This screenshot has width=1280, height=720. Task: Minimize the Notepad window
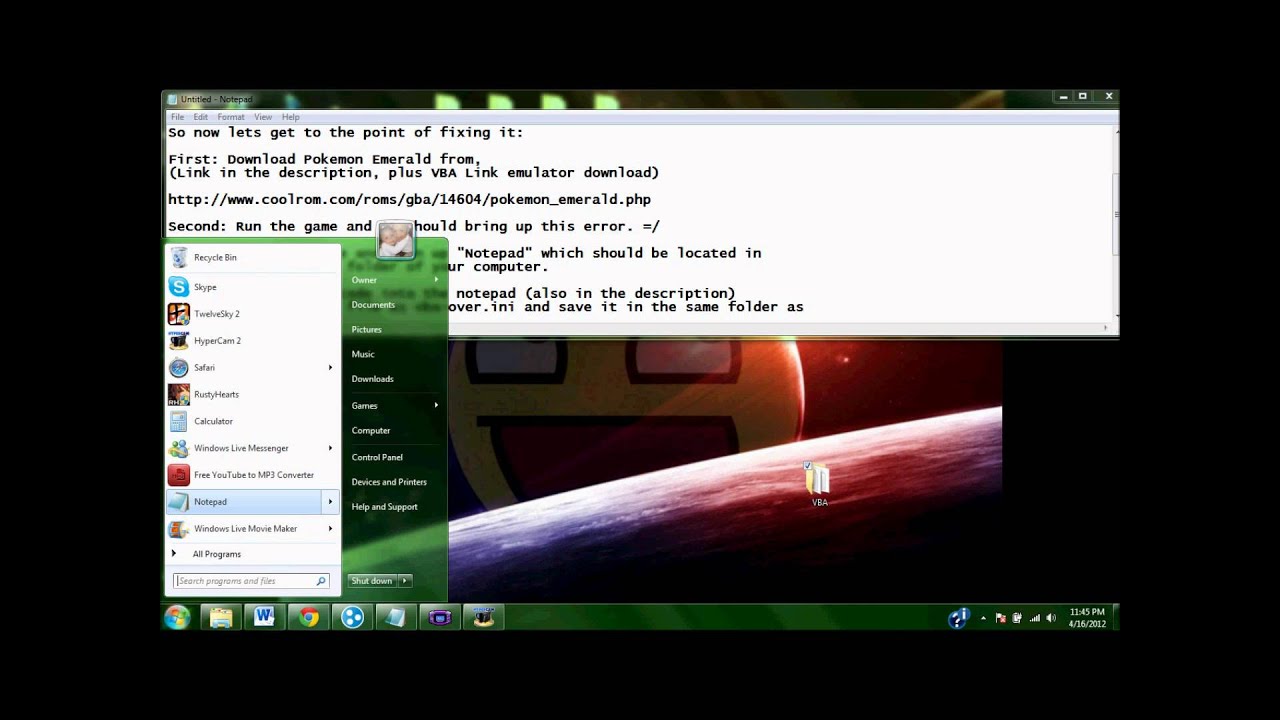(x=1061, y=97)
